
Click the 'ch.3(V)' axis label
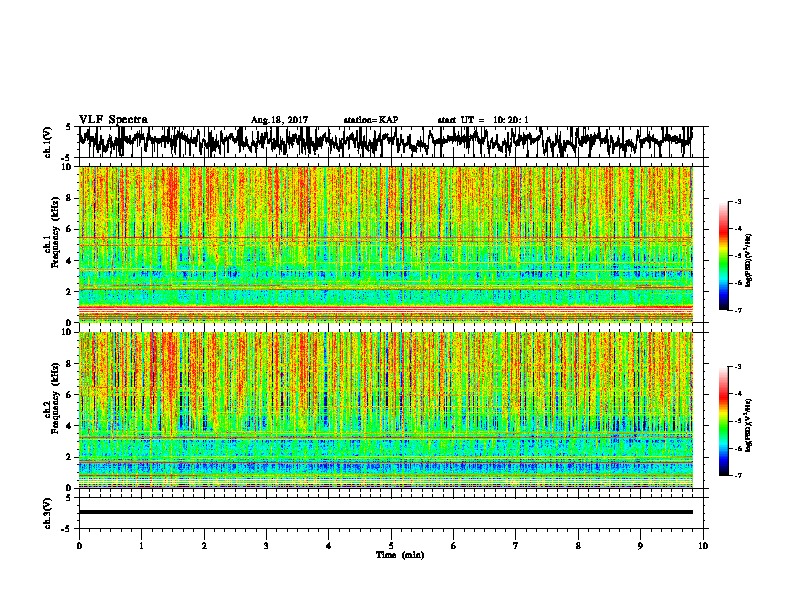pos(47,513)
